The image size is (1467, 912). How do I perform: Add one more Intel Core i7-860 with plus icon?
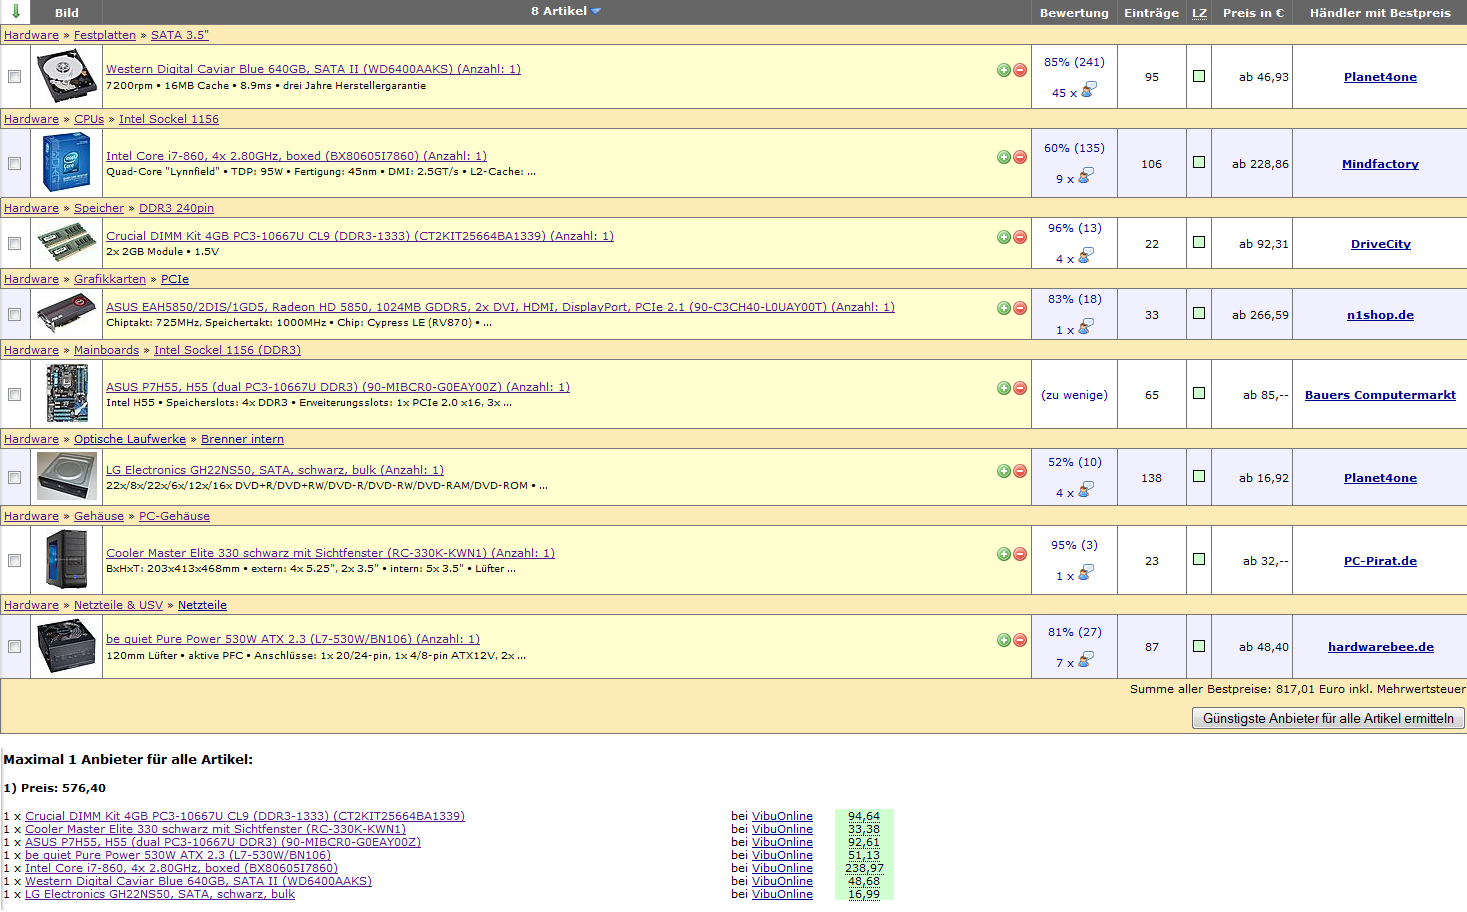click(1004, 157)
